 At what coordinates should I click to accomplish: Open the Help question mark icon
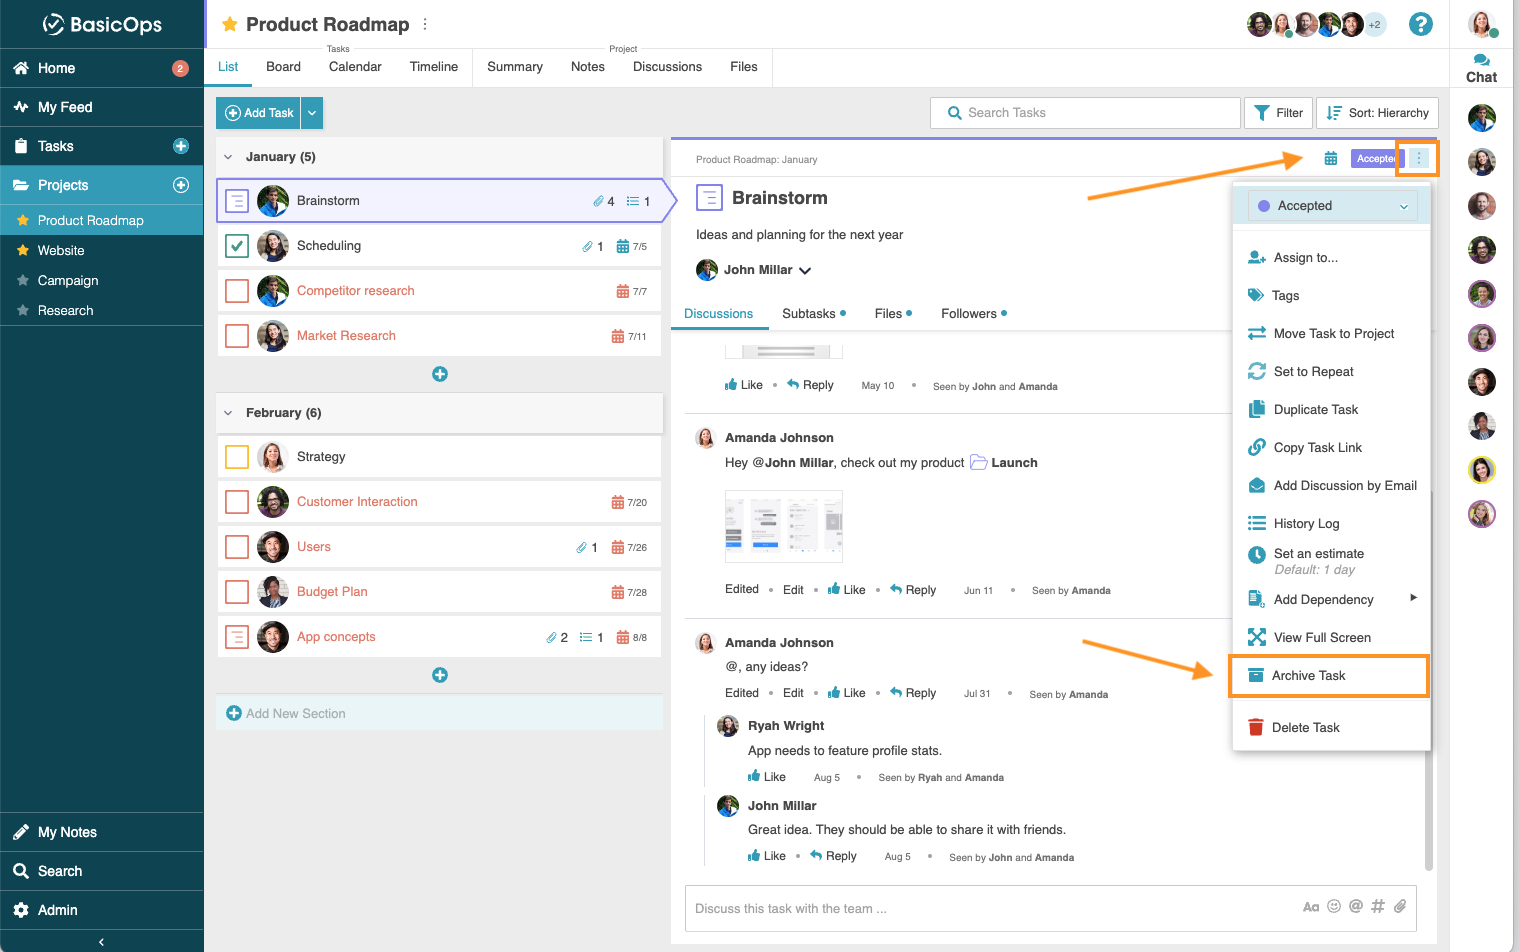click(x=1421, y=24)
